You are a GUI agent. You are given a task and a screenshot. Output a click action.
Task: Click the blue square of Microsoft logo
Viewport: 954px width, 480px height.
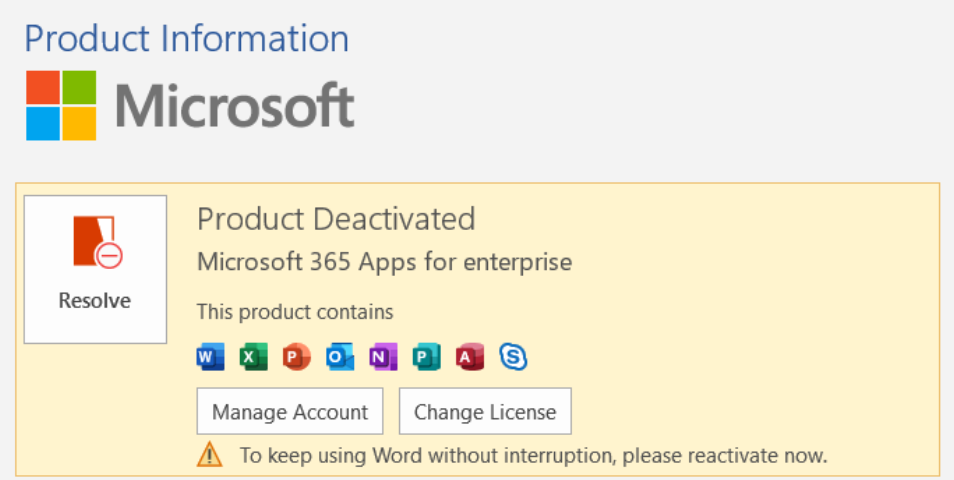coord(43,124)
